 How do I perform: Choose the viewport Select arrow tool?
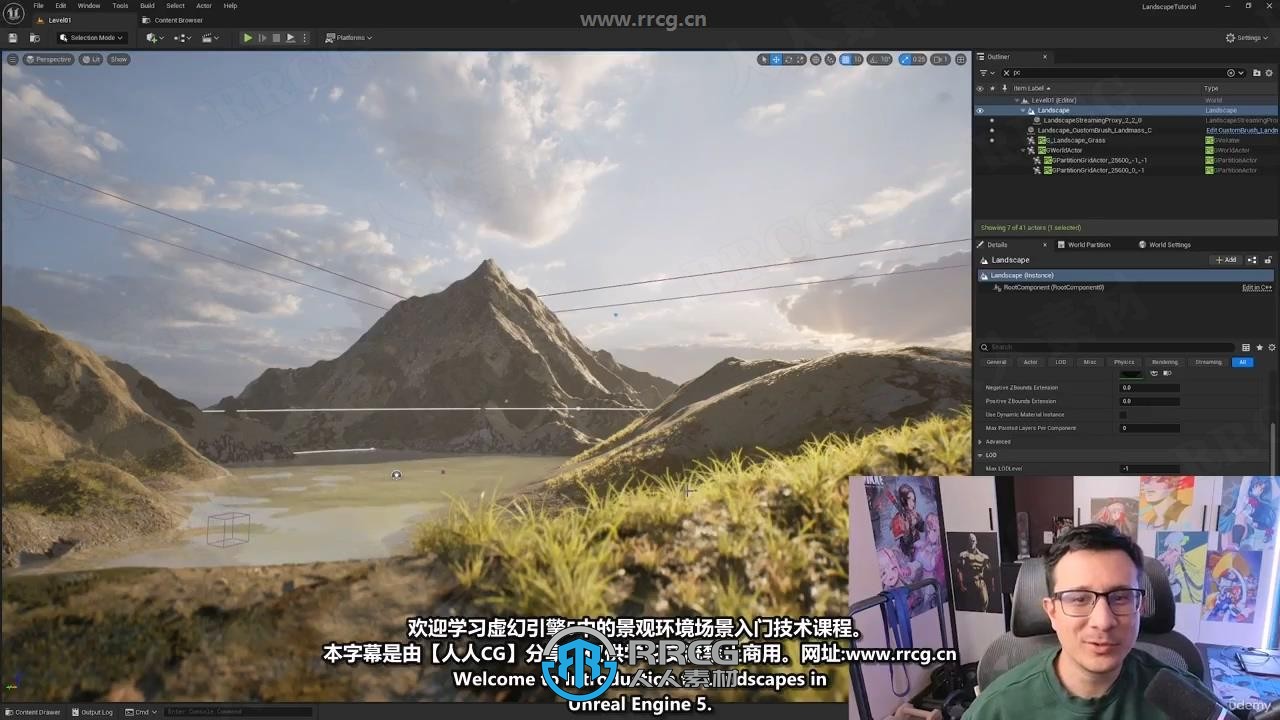tap(763, 60)
